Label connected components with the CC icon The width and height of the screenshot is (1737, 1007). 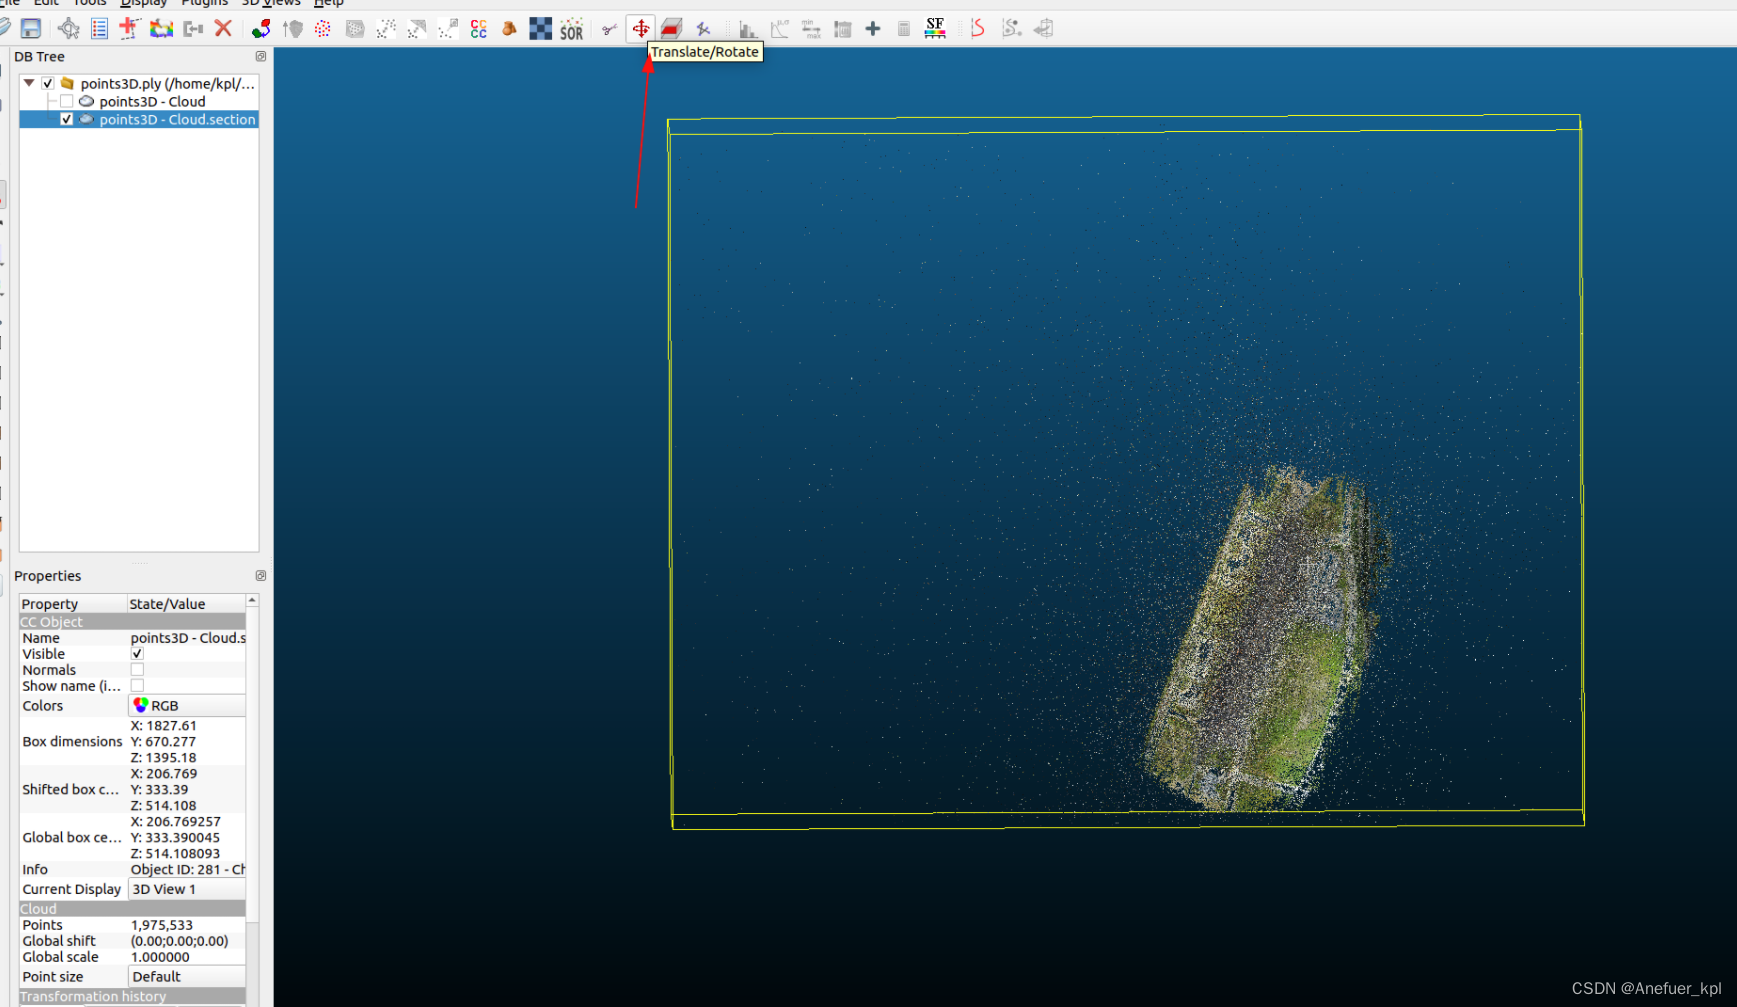(479, 29)
